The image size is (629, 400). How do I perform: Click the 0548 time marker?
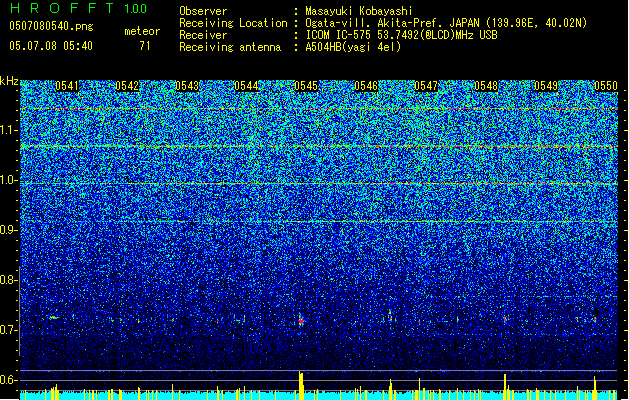(x=486, y=86)
